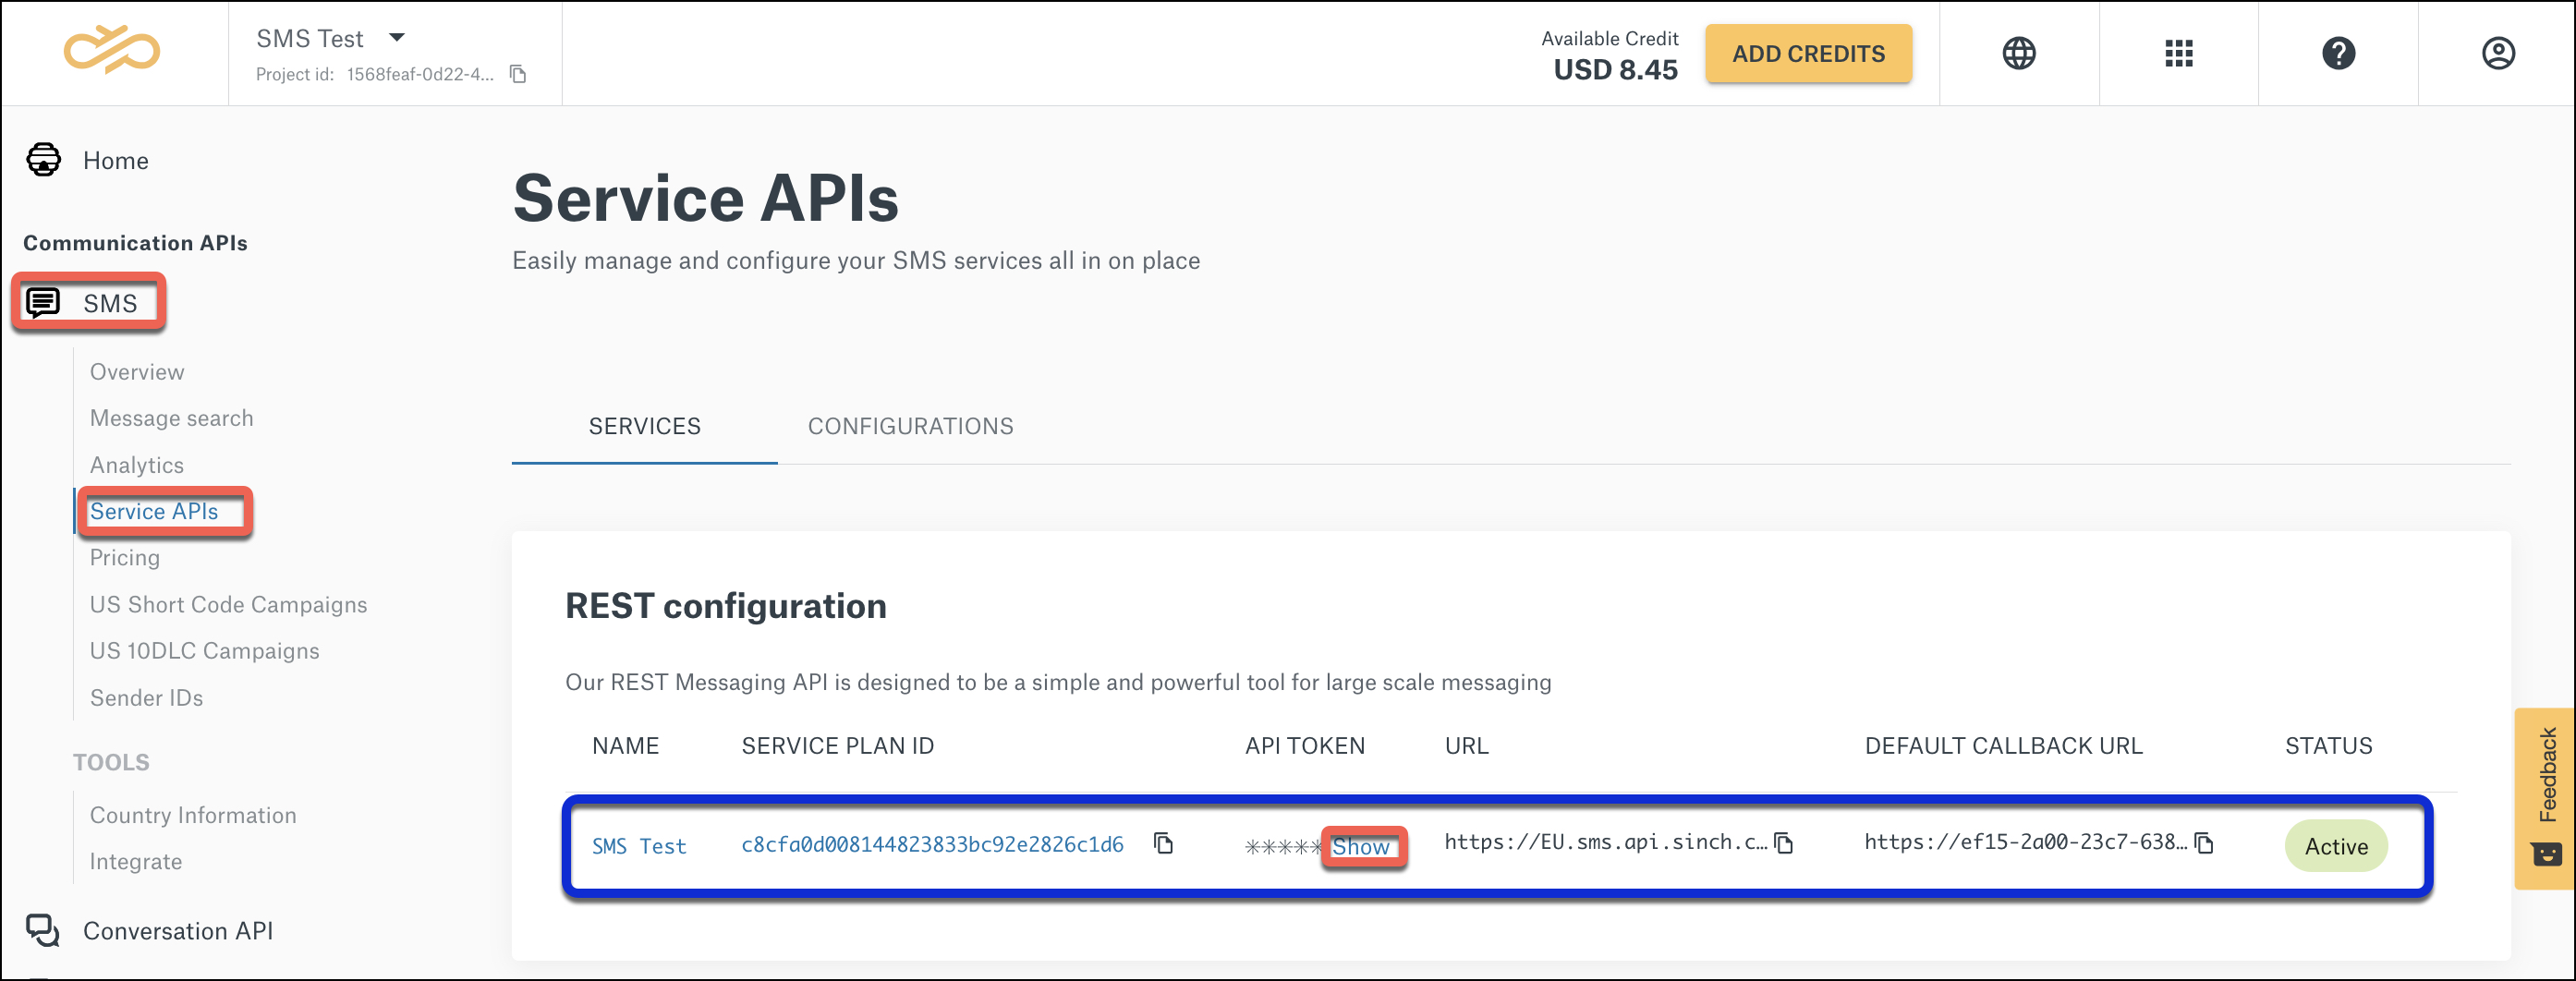The image size is (2576, 981).
Task: Copy the REST API URL
Action: [1783, 844]
